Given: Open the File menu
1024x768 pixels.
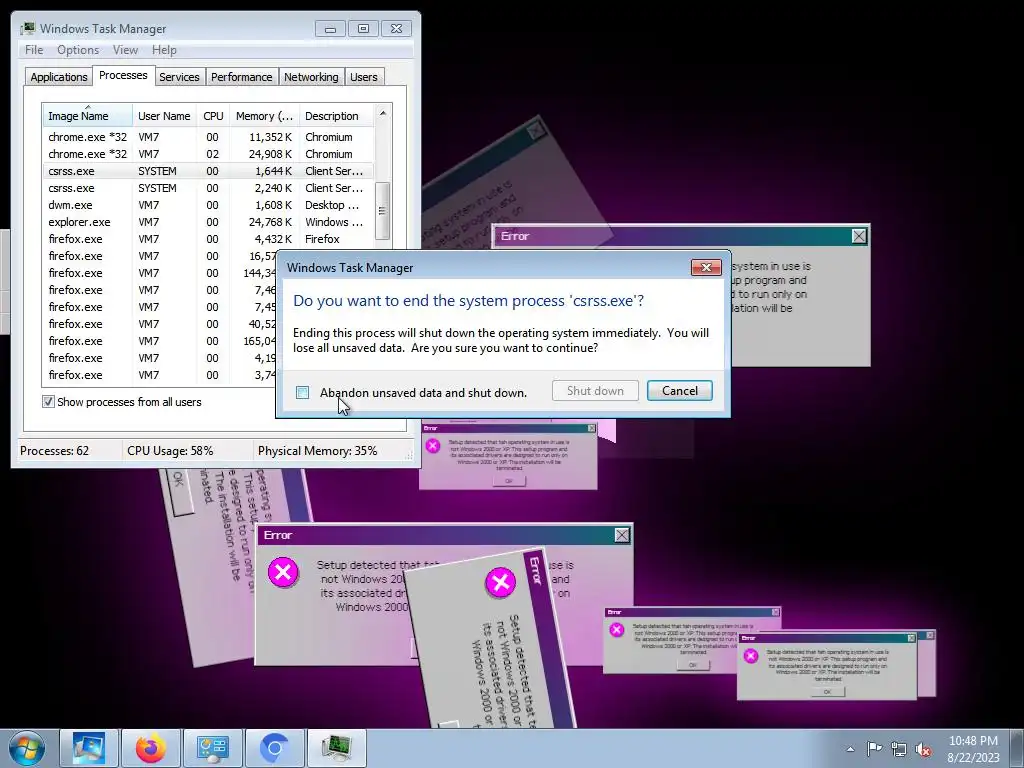Looking at the screenshot, I should point(34,50).
